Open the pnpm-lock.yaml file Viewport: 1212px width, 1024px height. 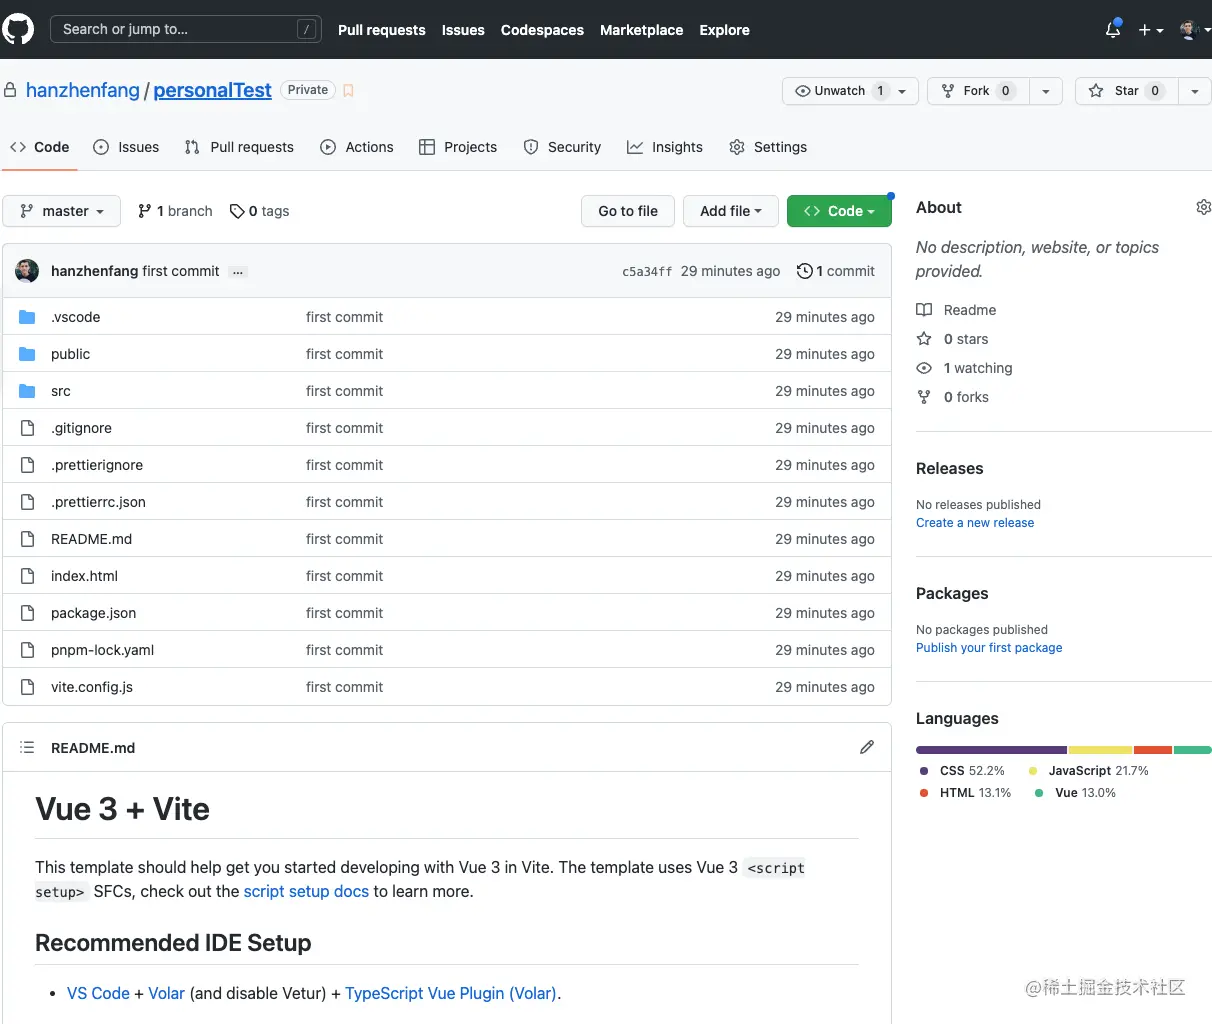click(x=102, y=650)
